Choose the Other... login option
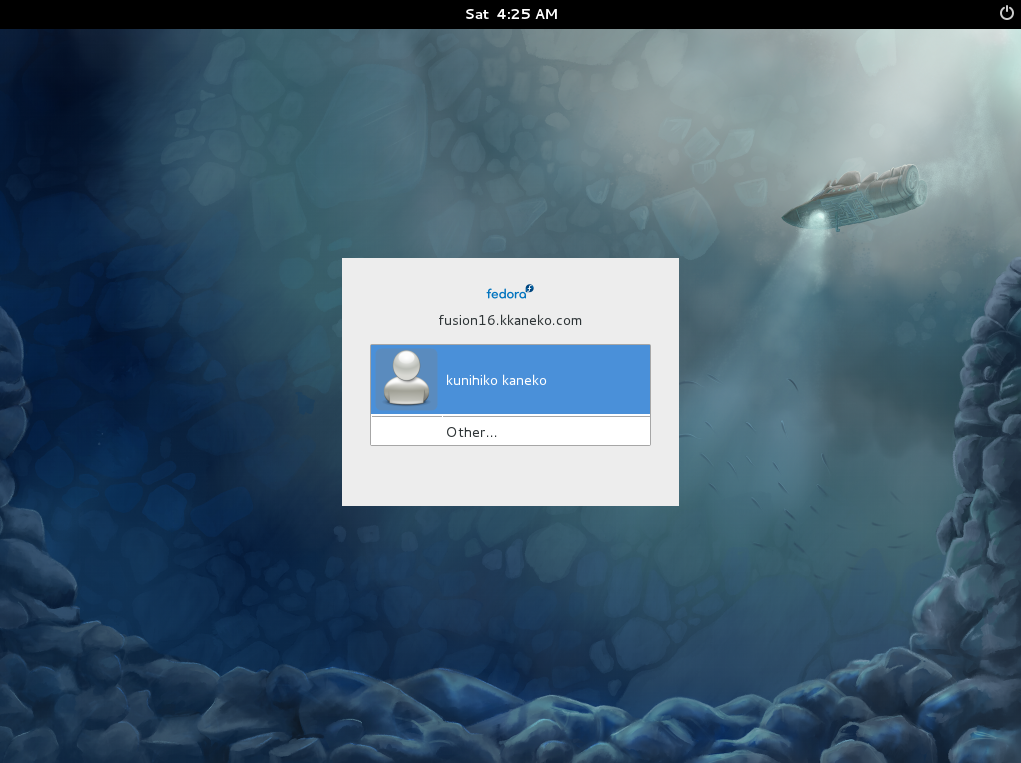This screenshot has height=763, width=1021. (x=510, y=432)
